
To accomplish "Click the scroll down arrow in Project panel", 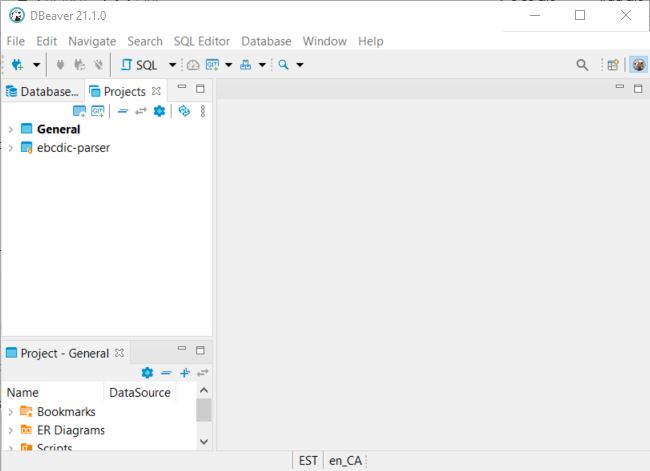I will 204,442.
